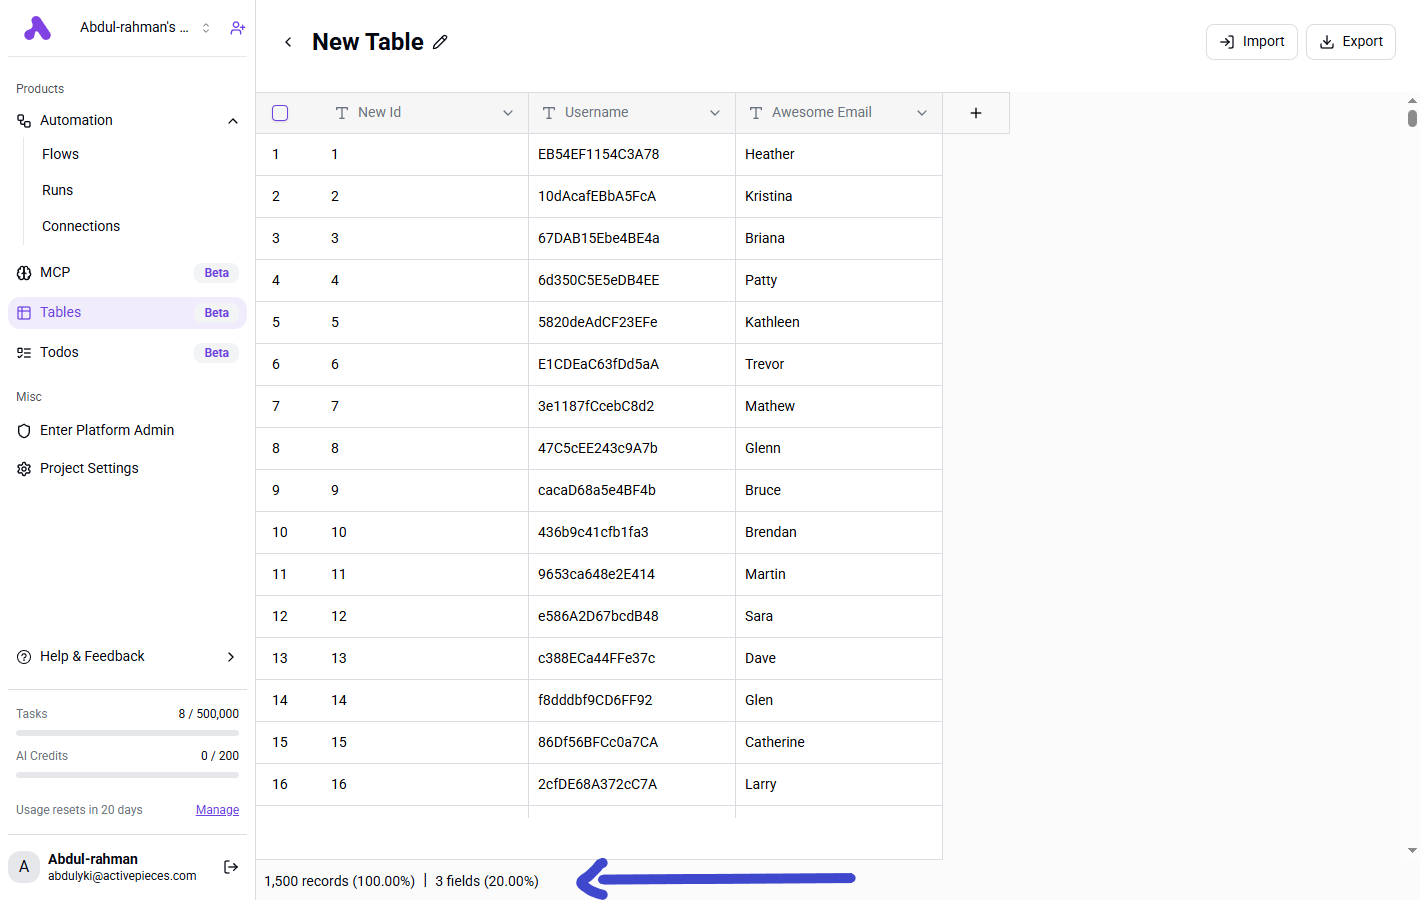The width and height of the screenshot is (1420, 900).
Task: Click row number 8 in the table
Action: (276, 448)
